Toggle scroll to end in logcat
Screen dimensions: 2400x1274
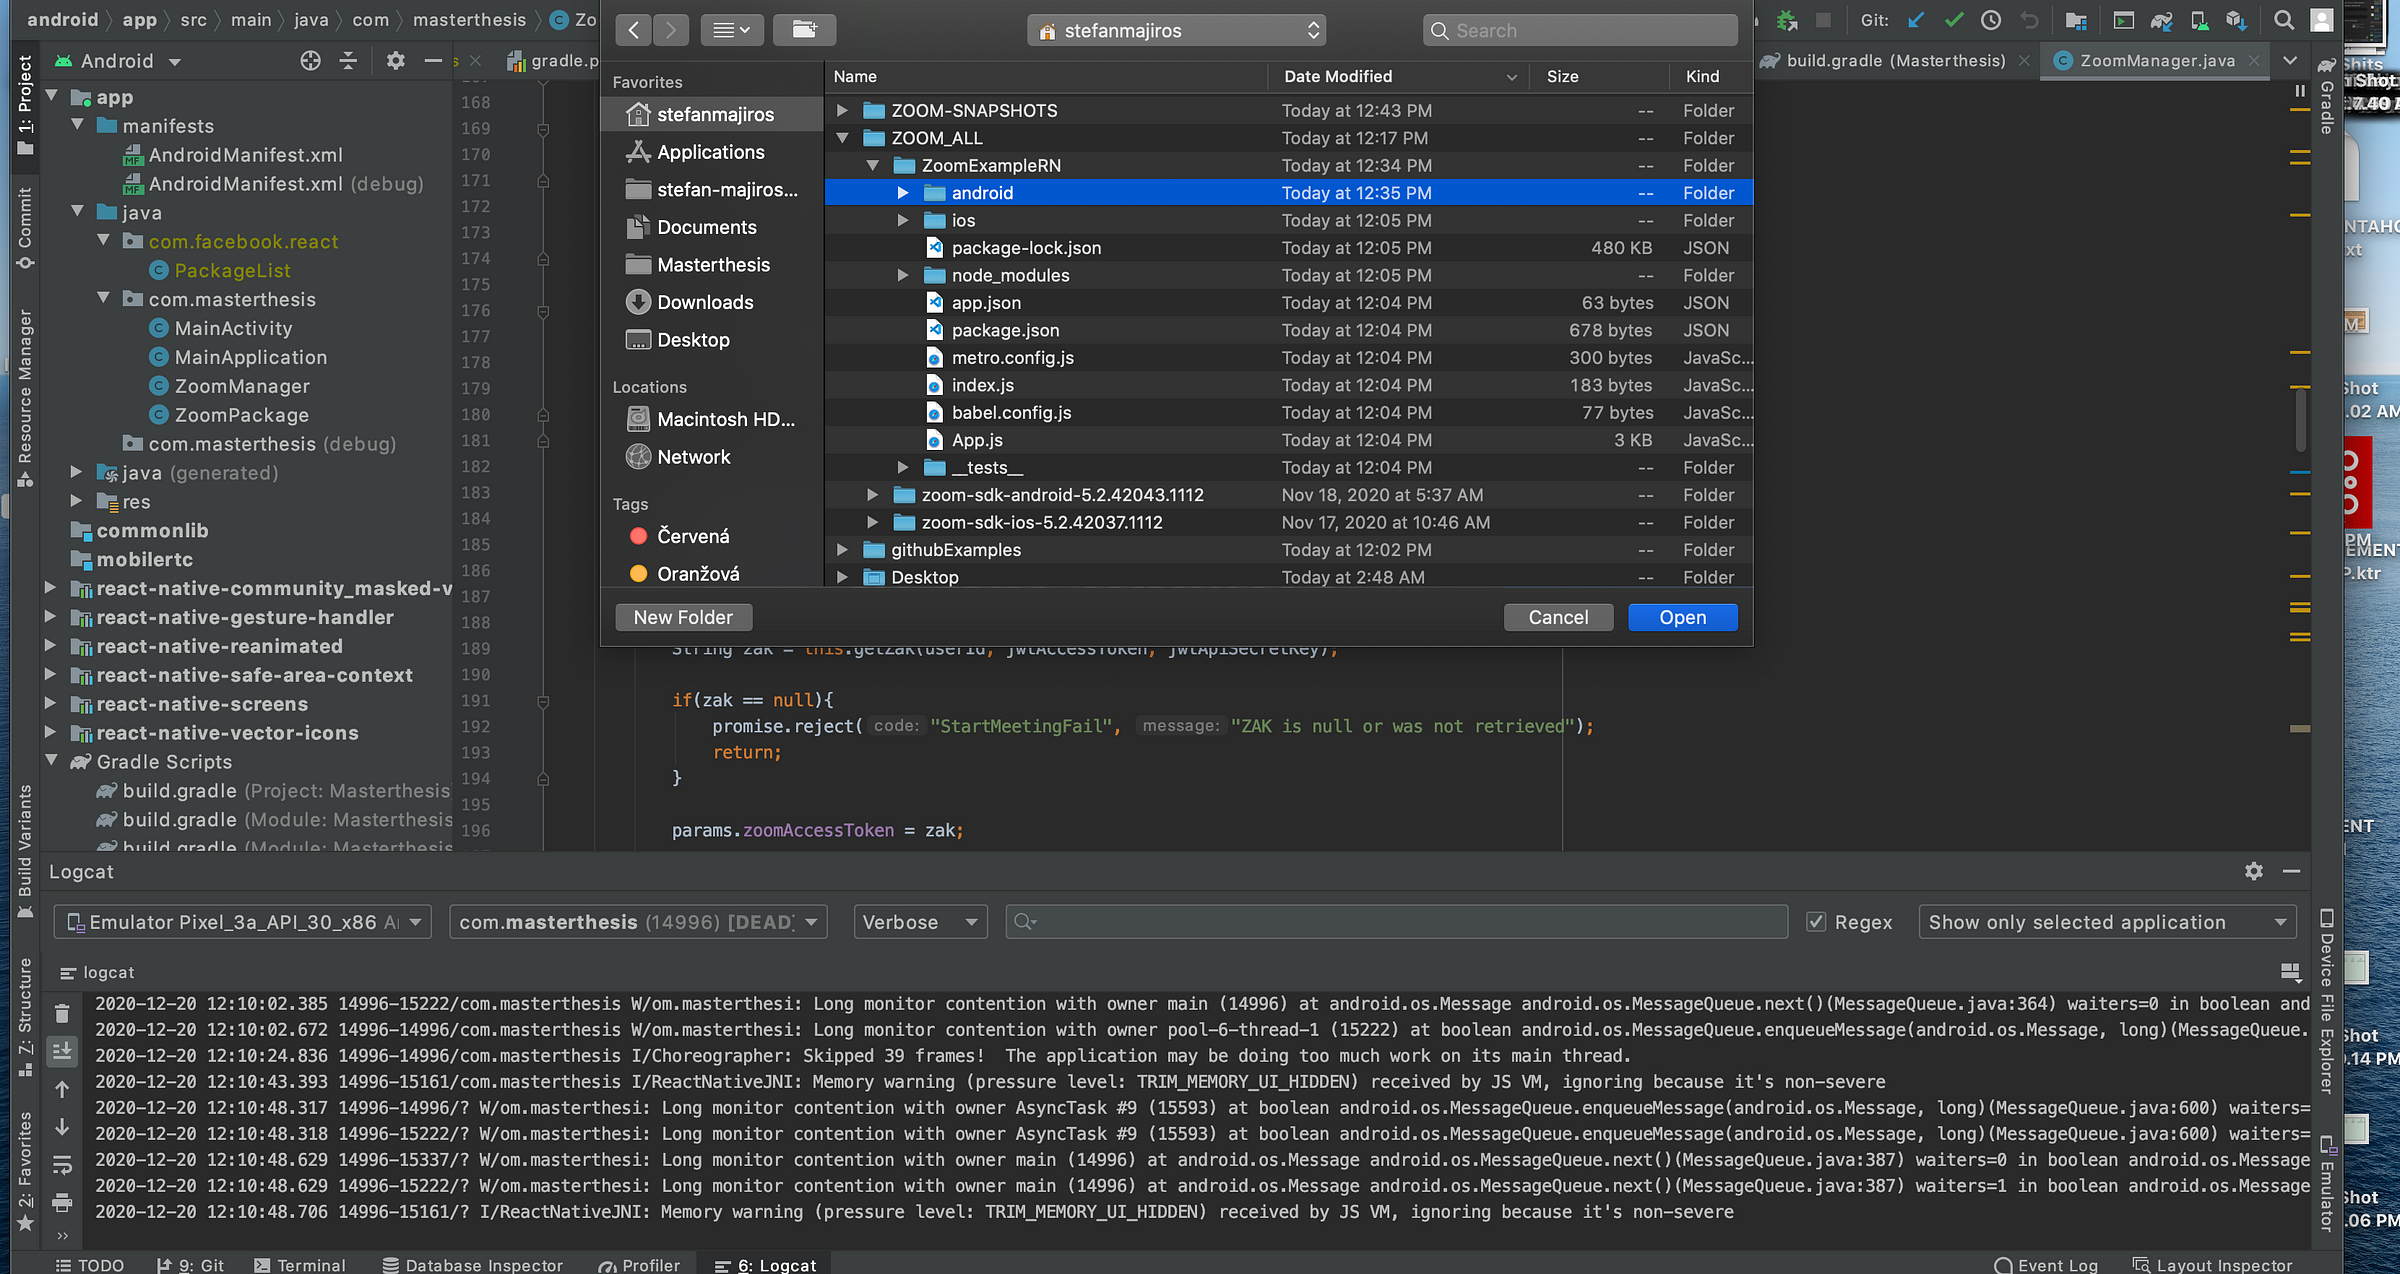pos(62,1050)
